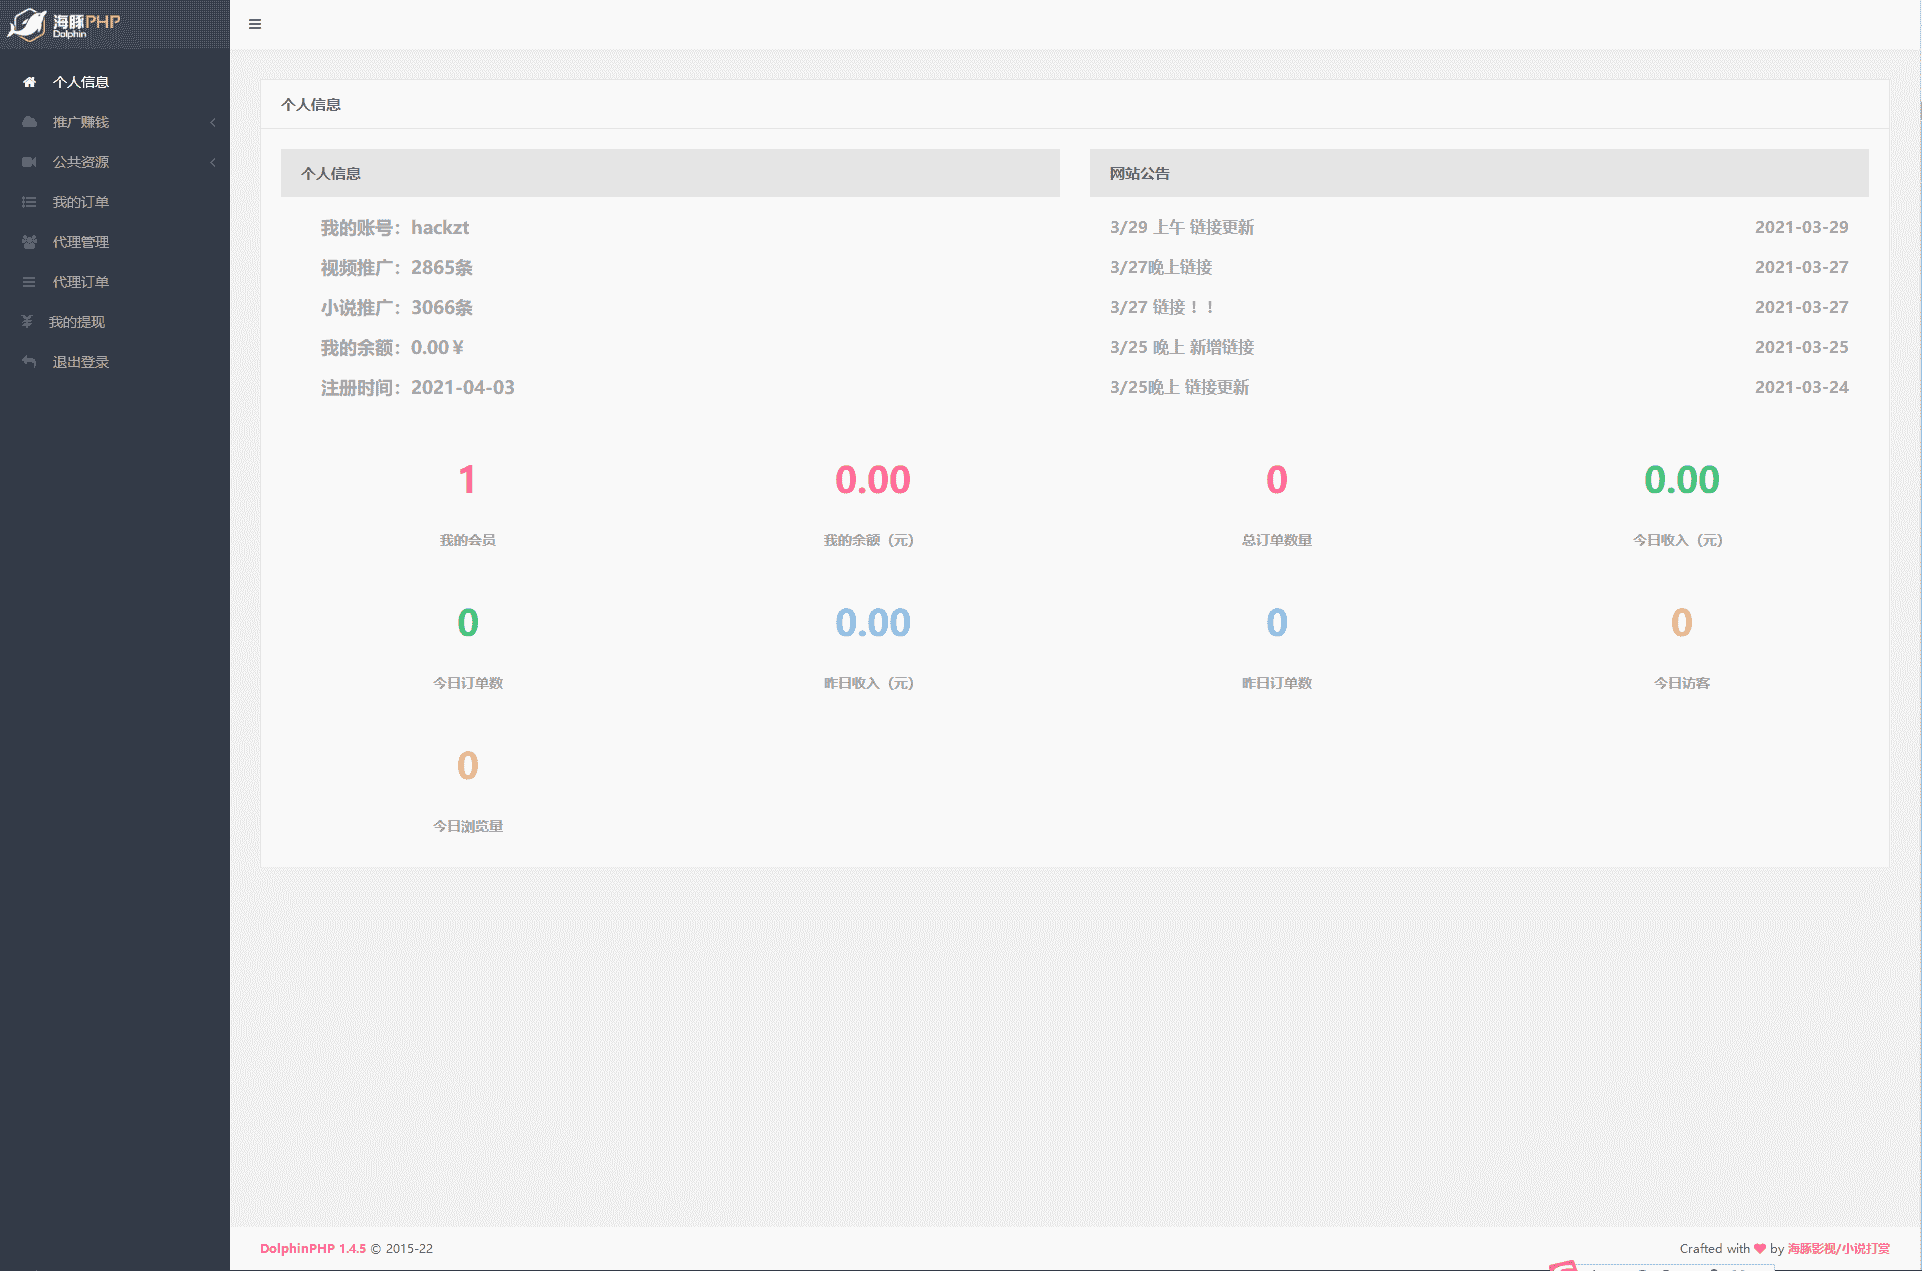Click the yen icon beside 我的提现
1922x1271 pixels.
pyautogui.click(x=27, y=322)
